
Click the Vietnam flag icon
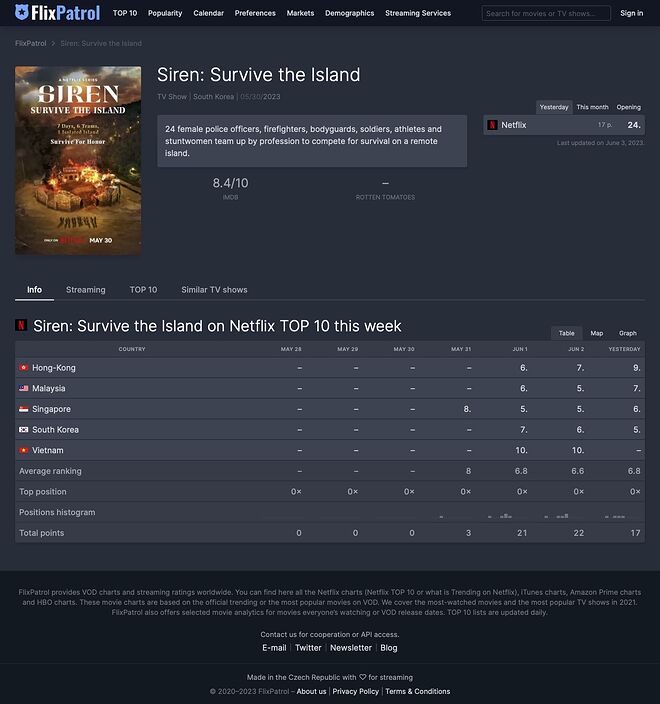[x=24, y=450]
